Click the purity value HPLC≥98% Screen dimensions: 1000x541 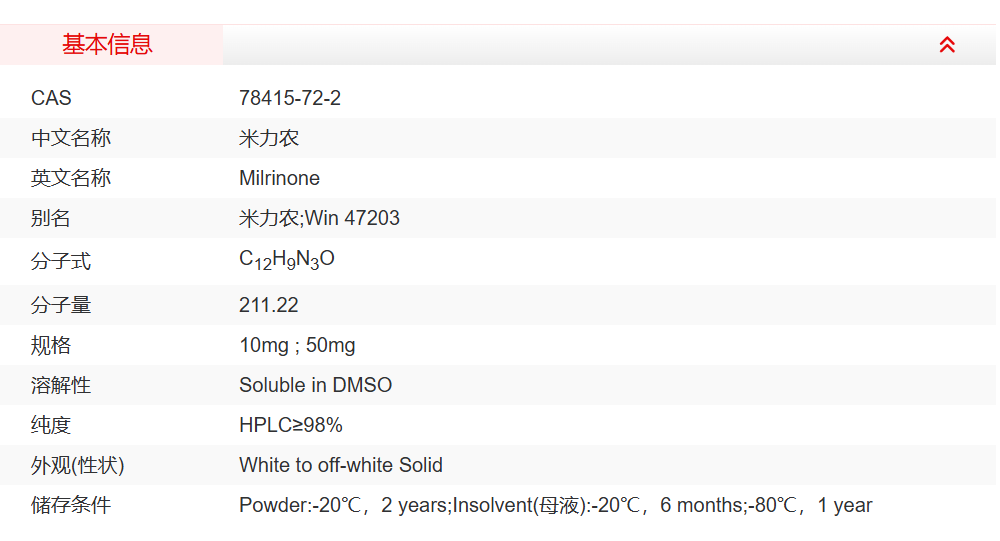(x=290, y=425)
